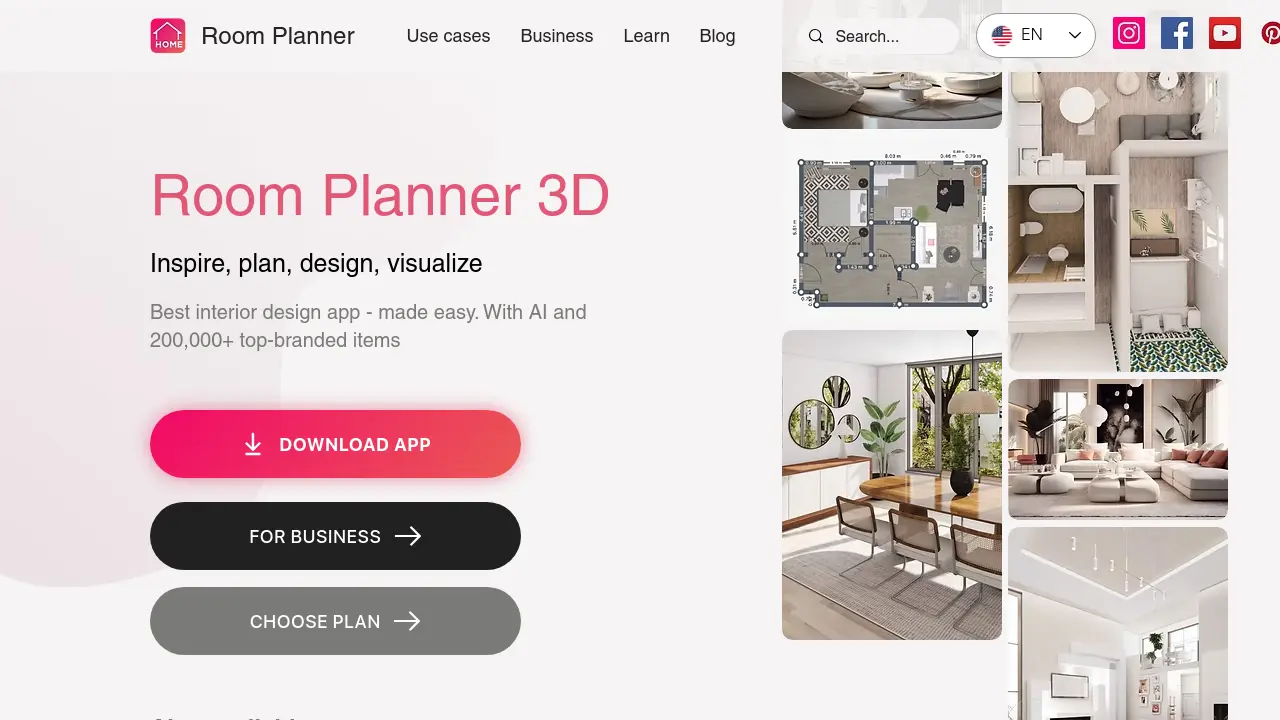The width and height of the screenshot is (1280, 720).
Task: Open the Facebook social icon
Action: pos(1177,33)
